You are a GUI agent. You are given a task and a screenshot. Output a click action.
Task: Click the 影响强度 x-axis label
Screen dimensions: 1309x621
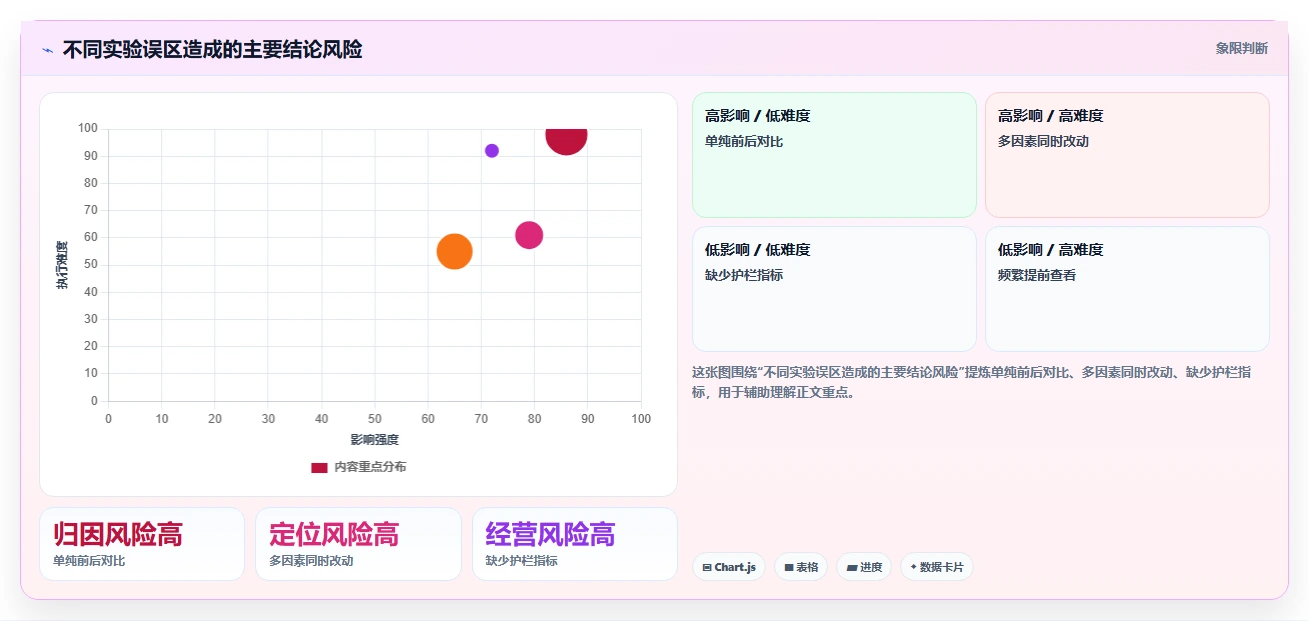[x=375, y=440]
